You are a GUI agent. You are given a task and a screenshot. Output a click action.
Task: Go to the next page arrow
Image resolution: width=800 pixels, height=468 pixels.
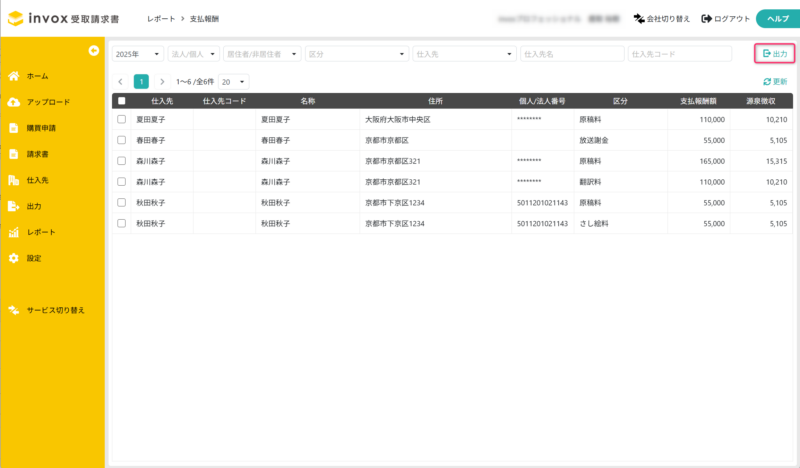(162, 82)
